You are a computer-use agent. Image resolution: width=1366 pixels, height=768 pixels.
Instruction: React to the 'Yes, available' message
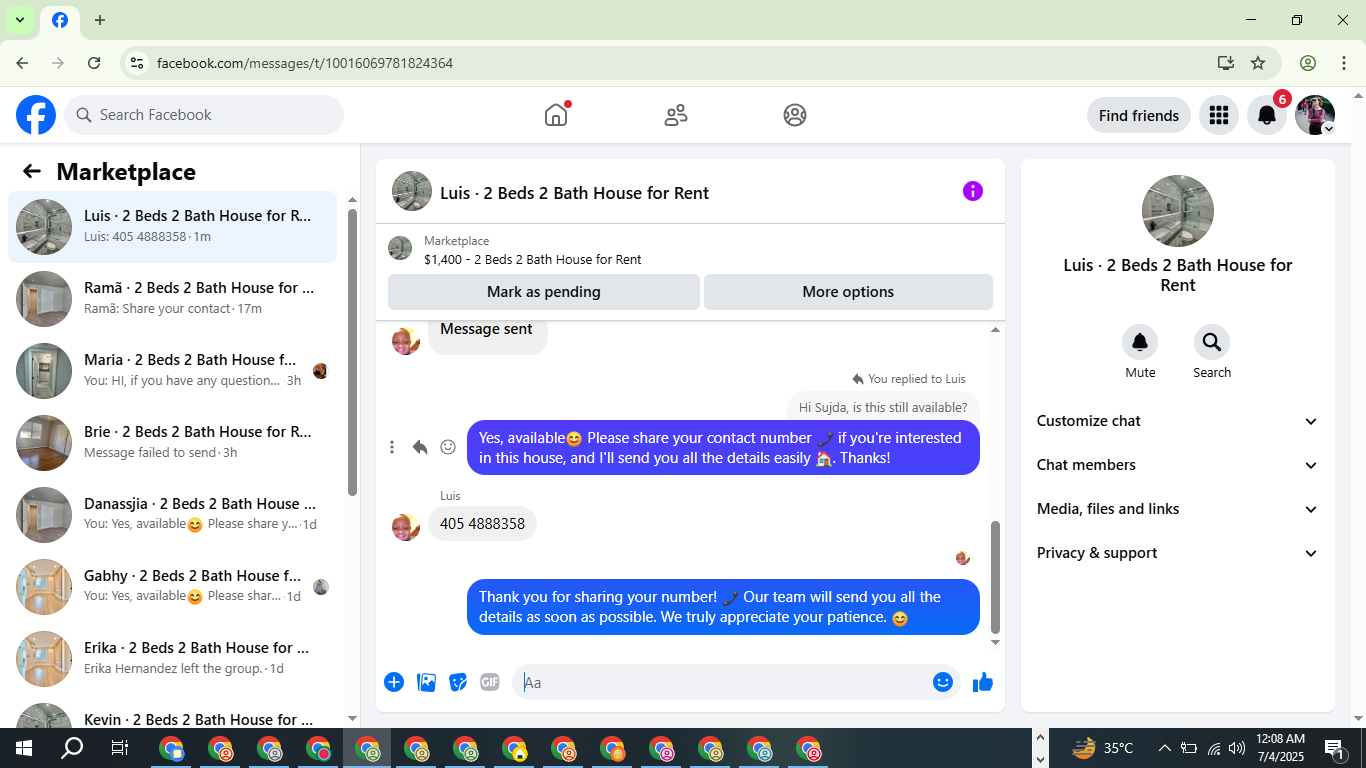[x=448, y=447]
